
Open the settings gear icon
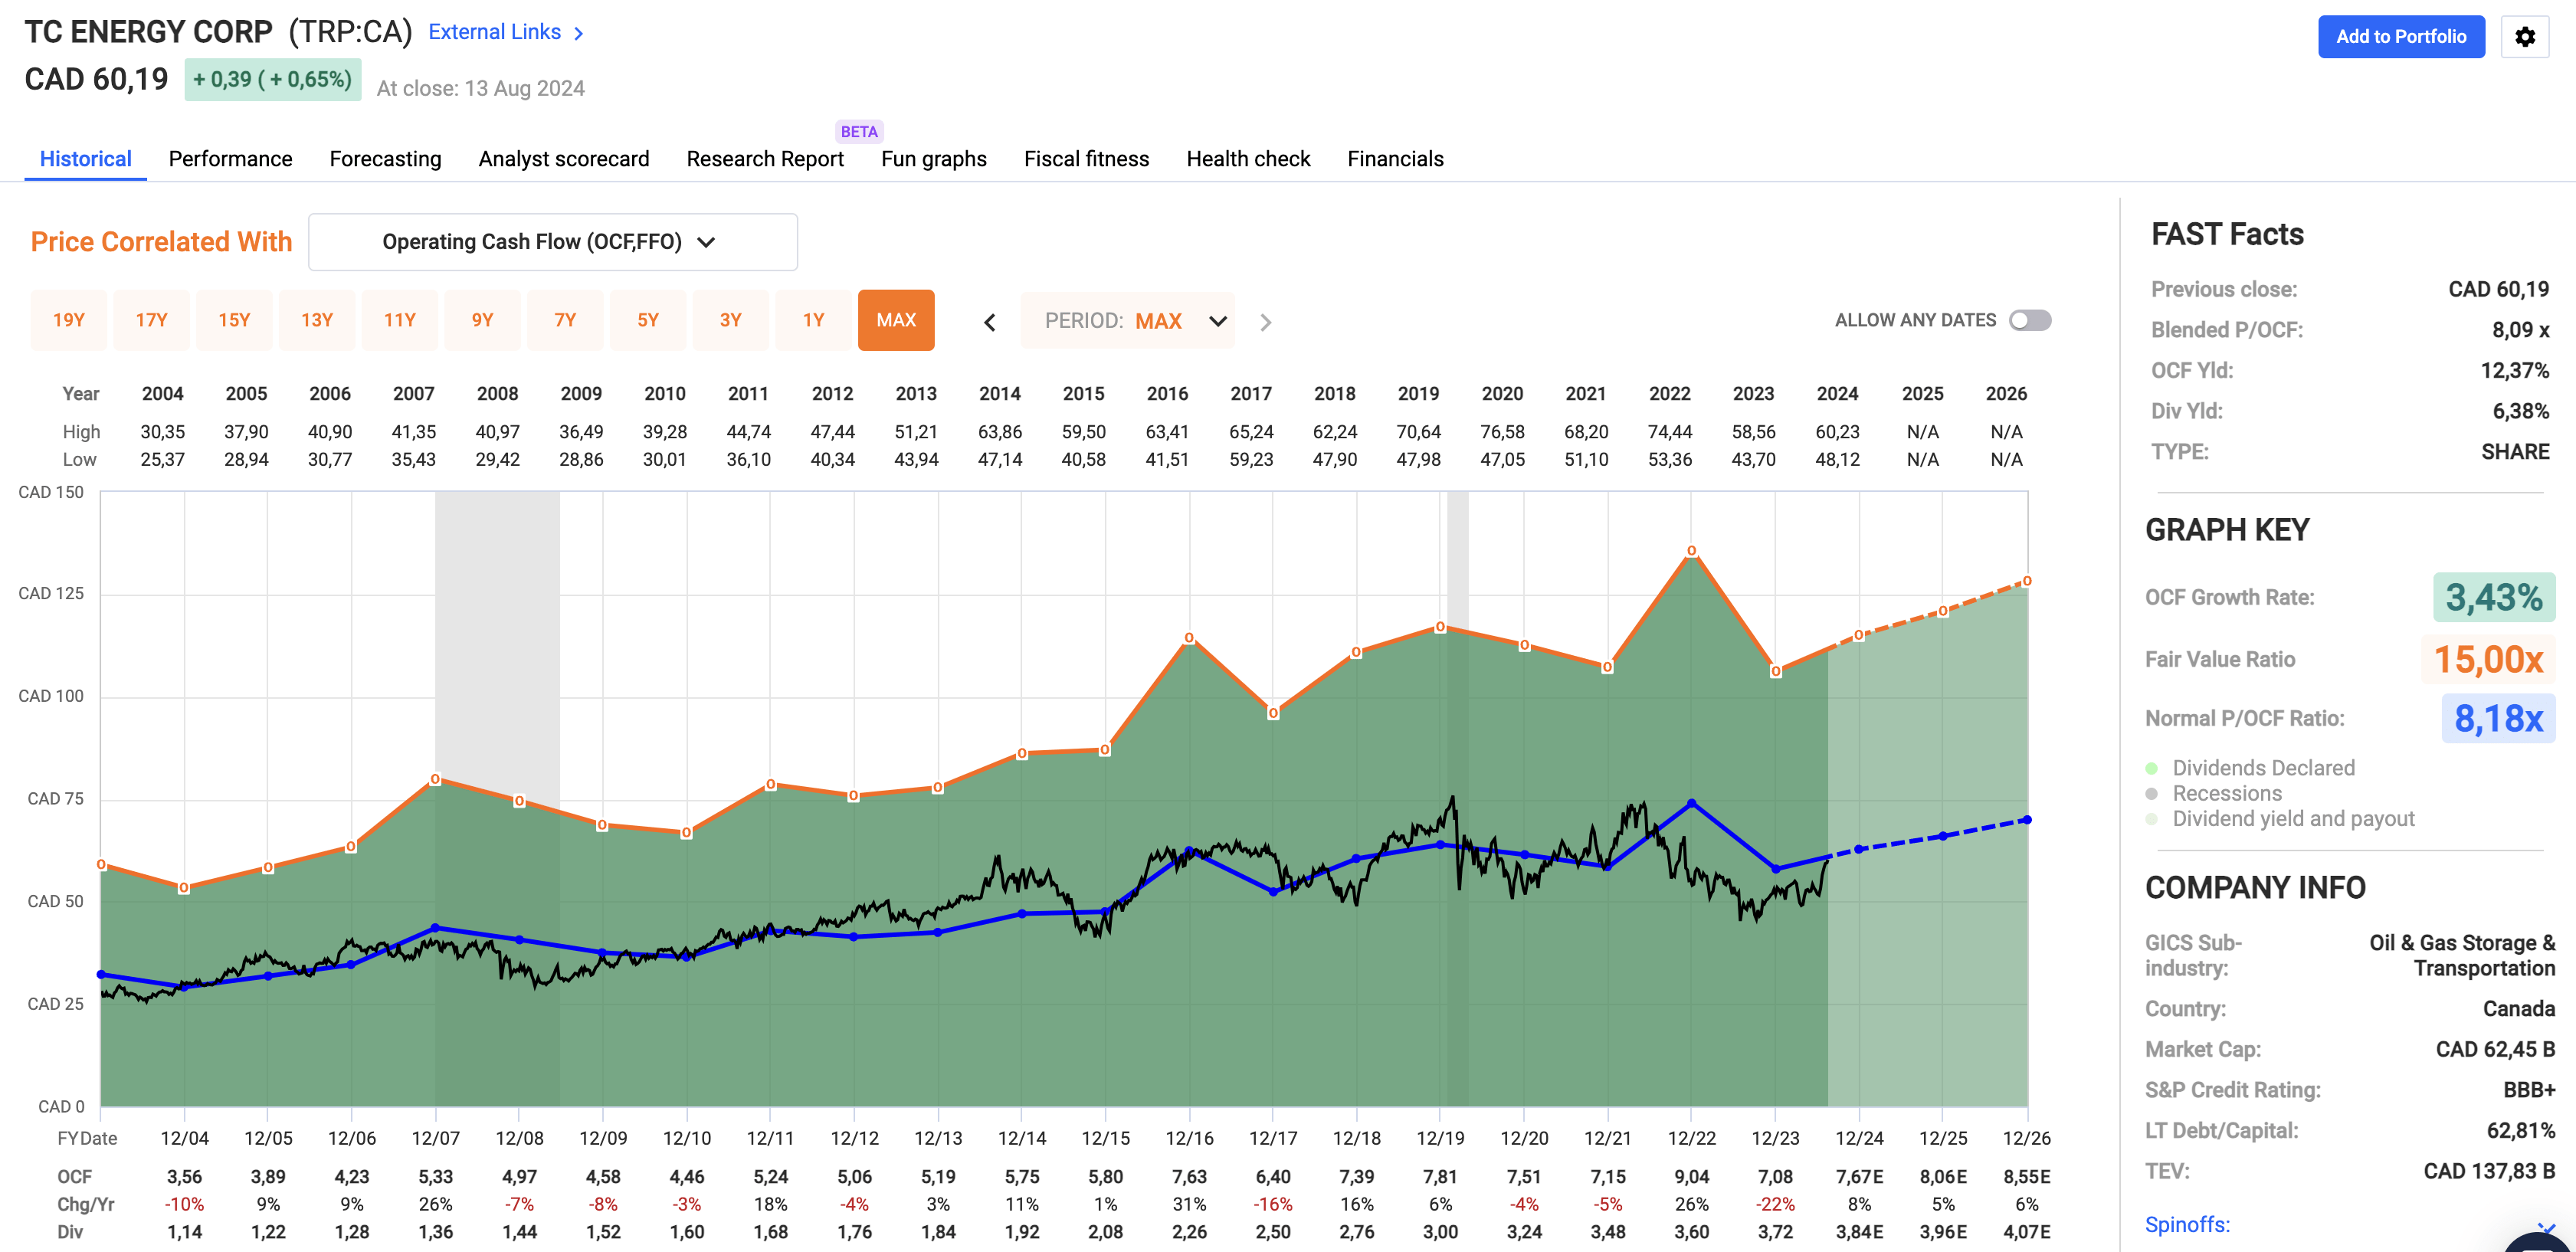(2524, 37)
